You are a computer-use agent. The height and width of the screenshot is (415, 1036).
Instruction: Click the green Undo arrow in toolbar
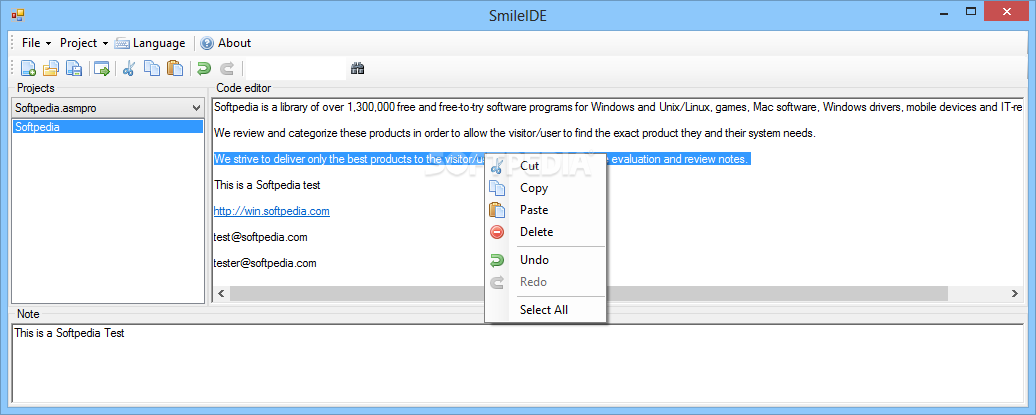tap(204, 68)
